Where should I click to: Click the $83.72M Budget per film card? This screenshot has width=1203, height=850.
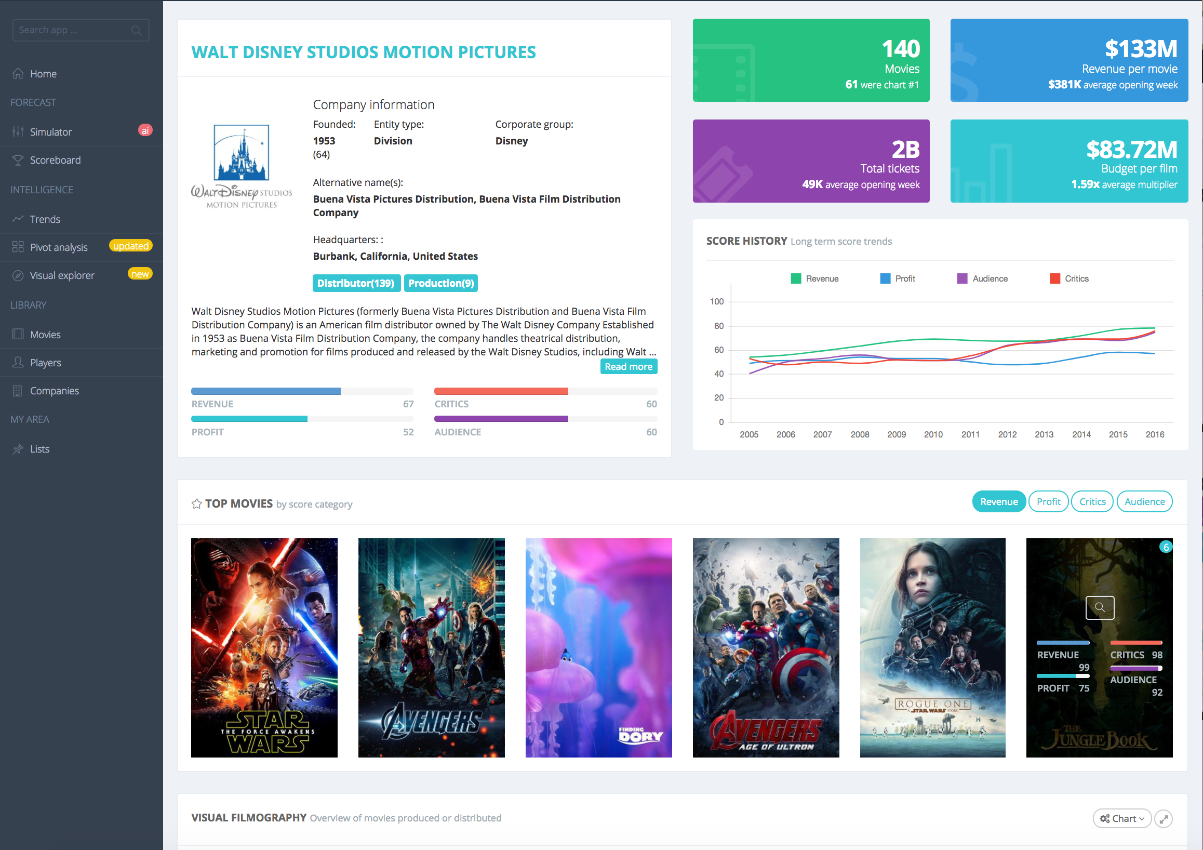point(1069,161)
